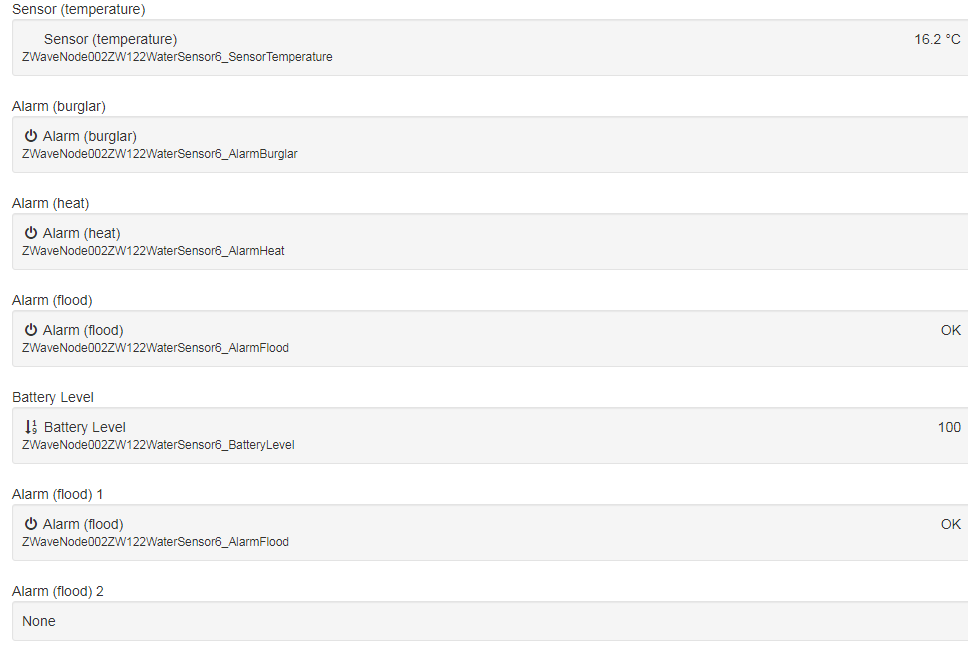Click the power icon under Alarm (flood) 1

coord(31,524)
